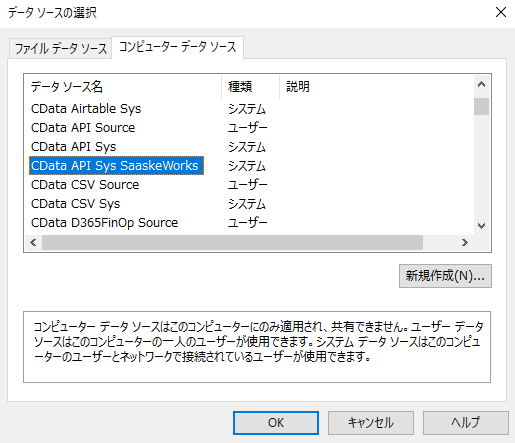Close the データ ソースの選択 dialog
The image size is (515, 443).
coord(501,13)
